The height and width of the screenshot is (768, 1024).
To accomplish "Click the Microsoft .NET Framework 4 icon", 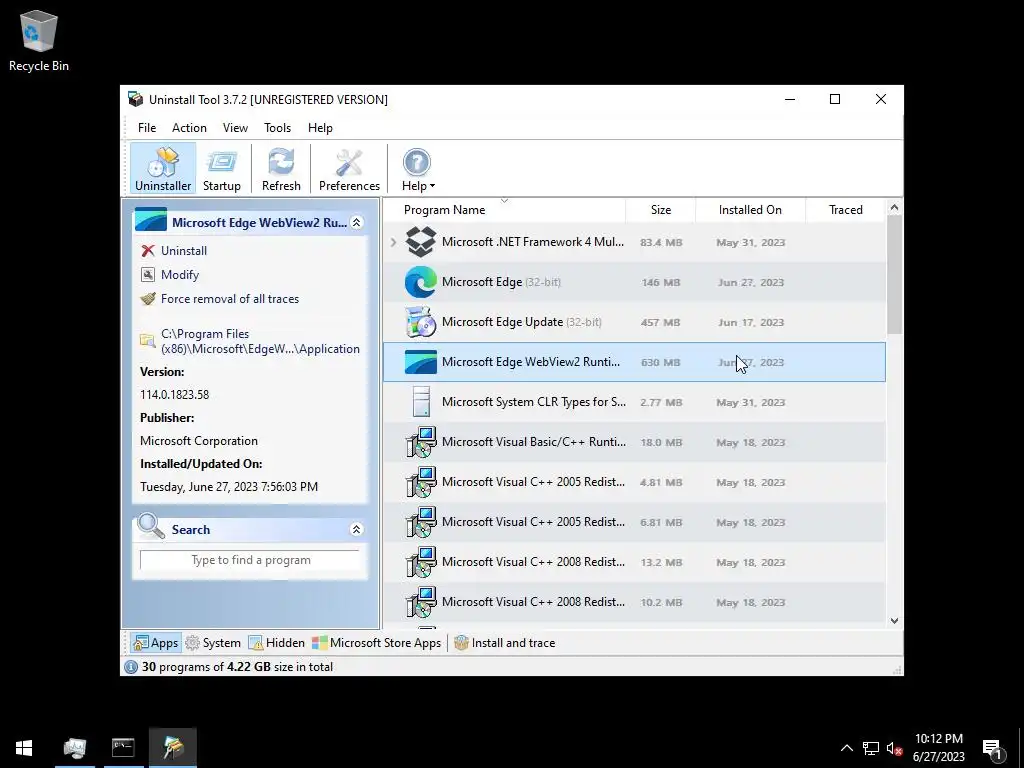I will click(x=421, y=242).
